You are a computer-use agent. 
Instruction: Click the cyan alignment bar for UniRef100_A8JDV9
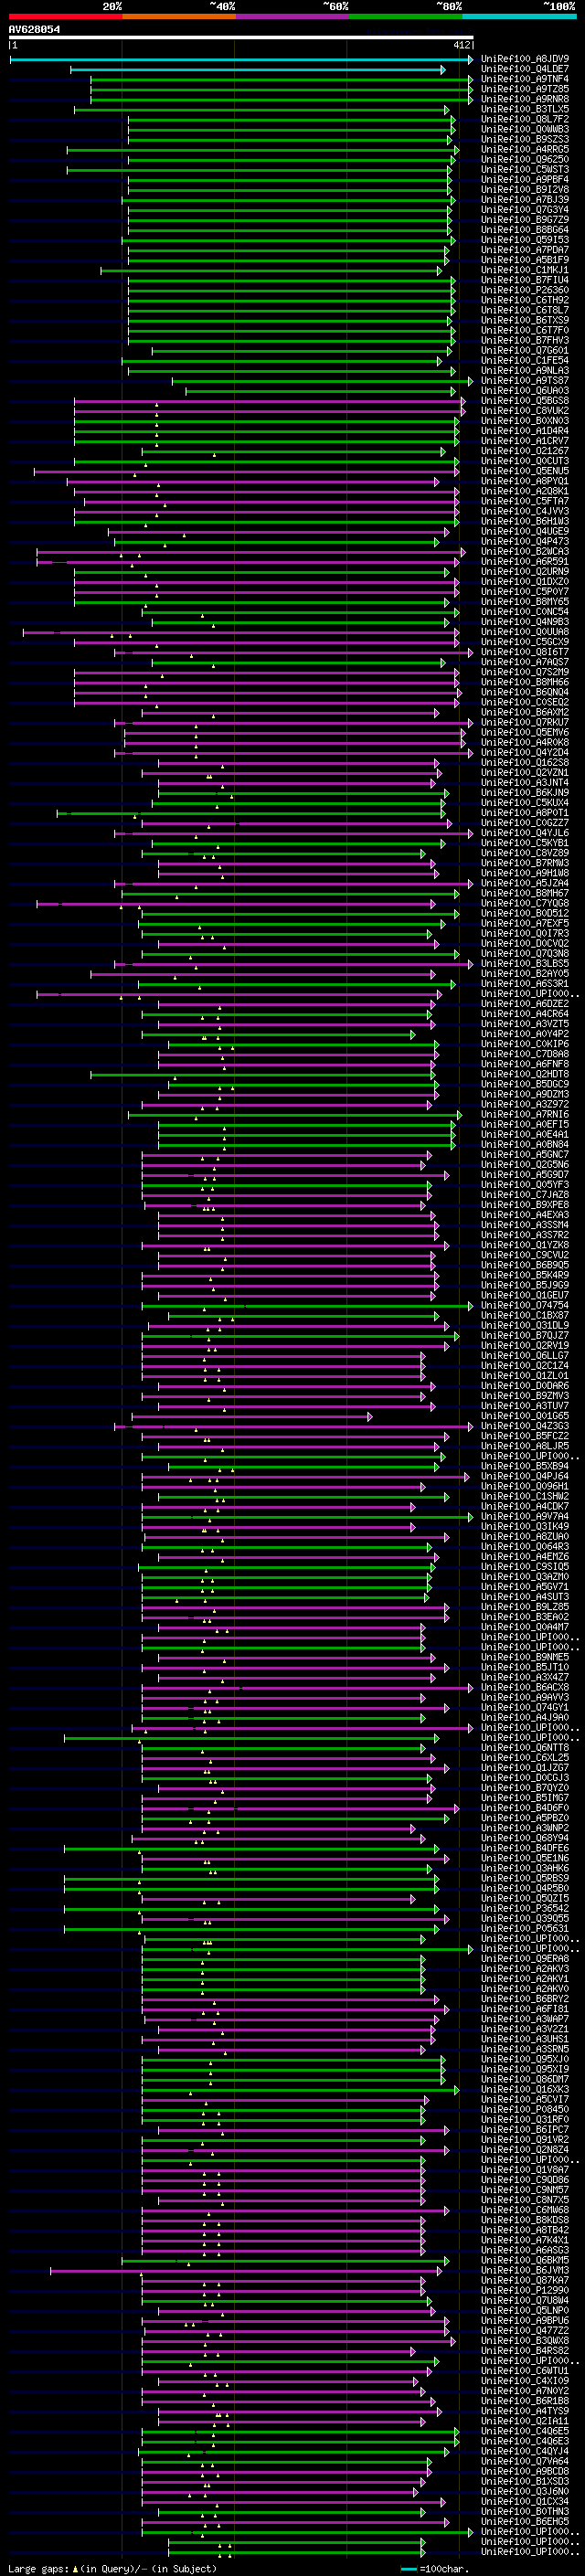point(241,60)
